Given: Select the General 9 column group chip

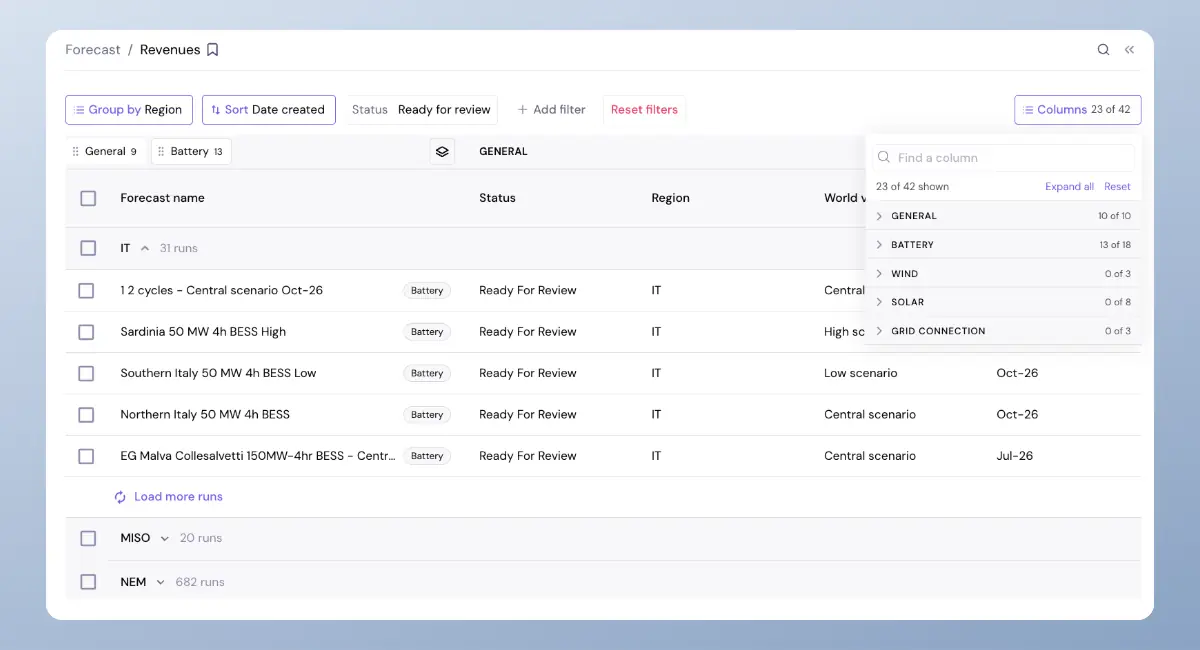Looking at the screenshot, I should coord(105,152).
